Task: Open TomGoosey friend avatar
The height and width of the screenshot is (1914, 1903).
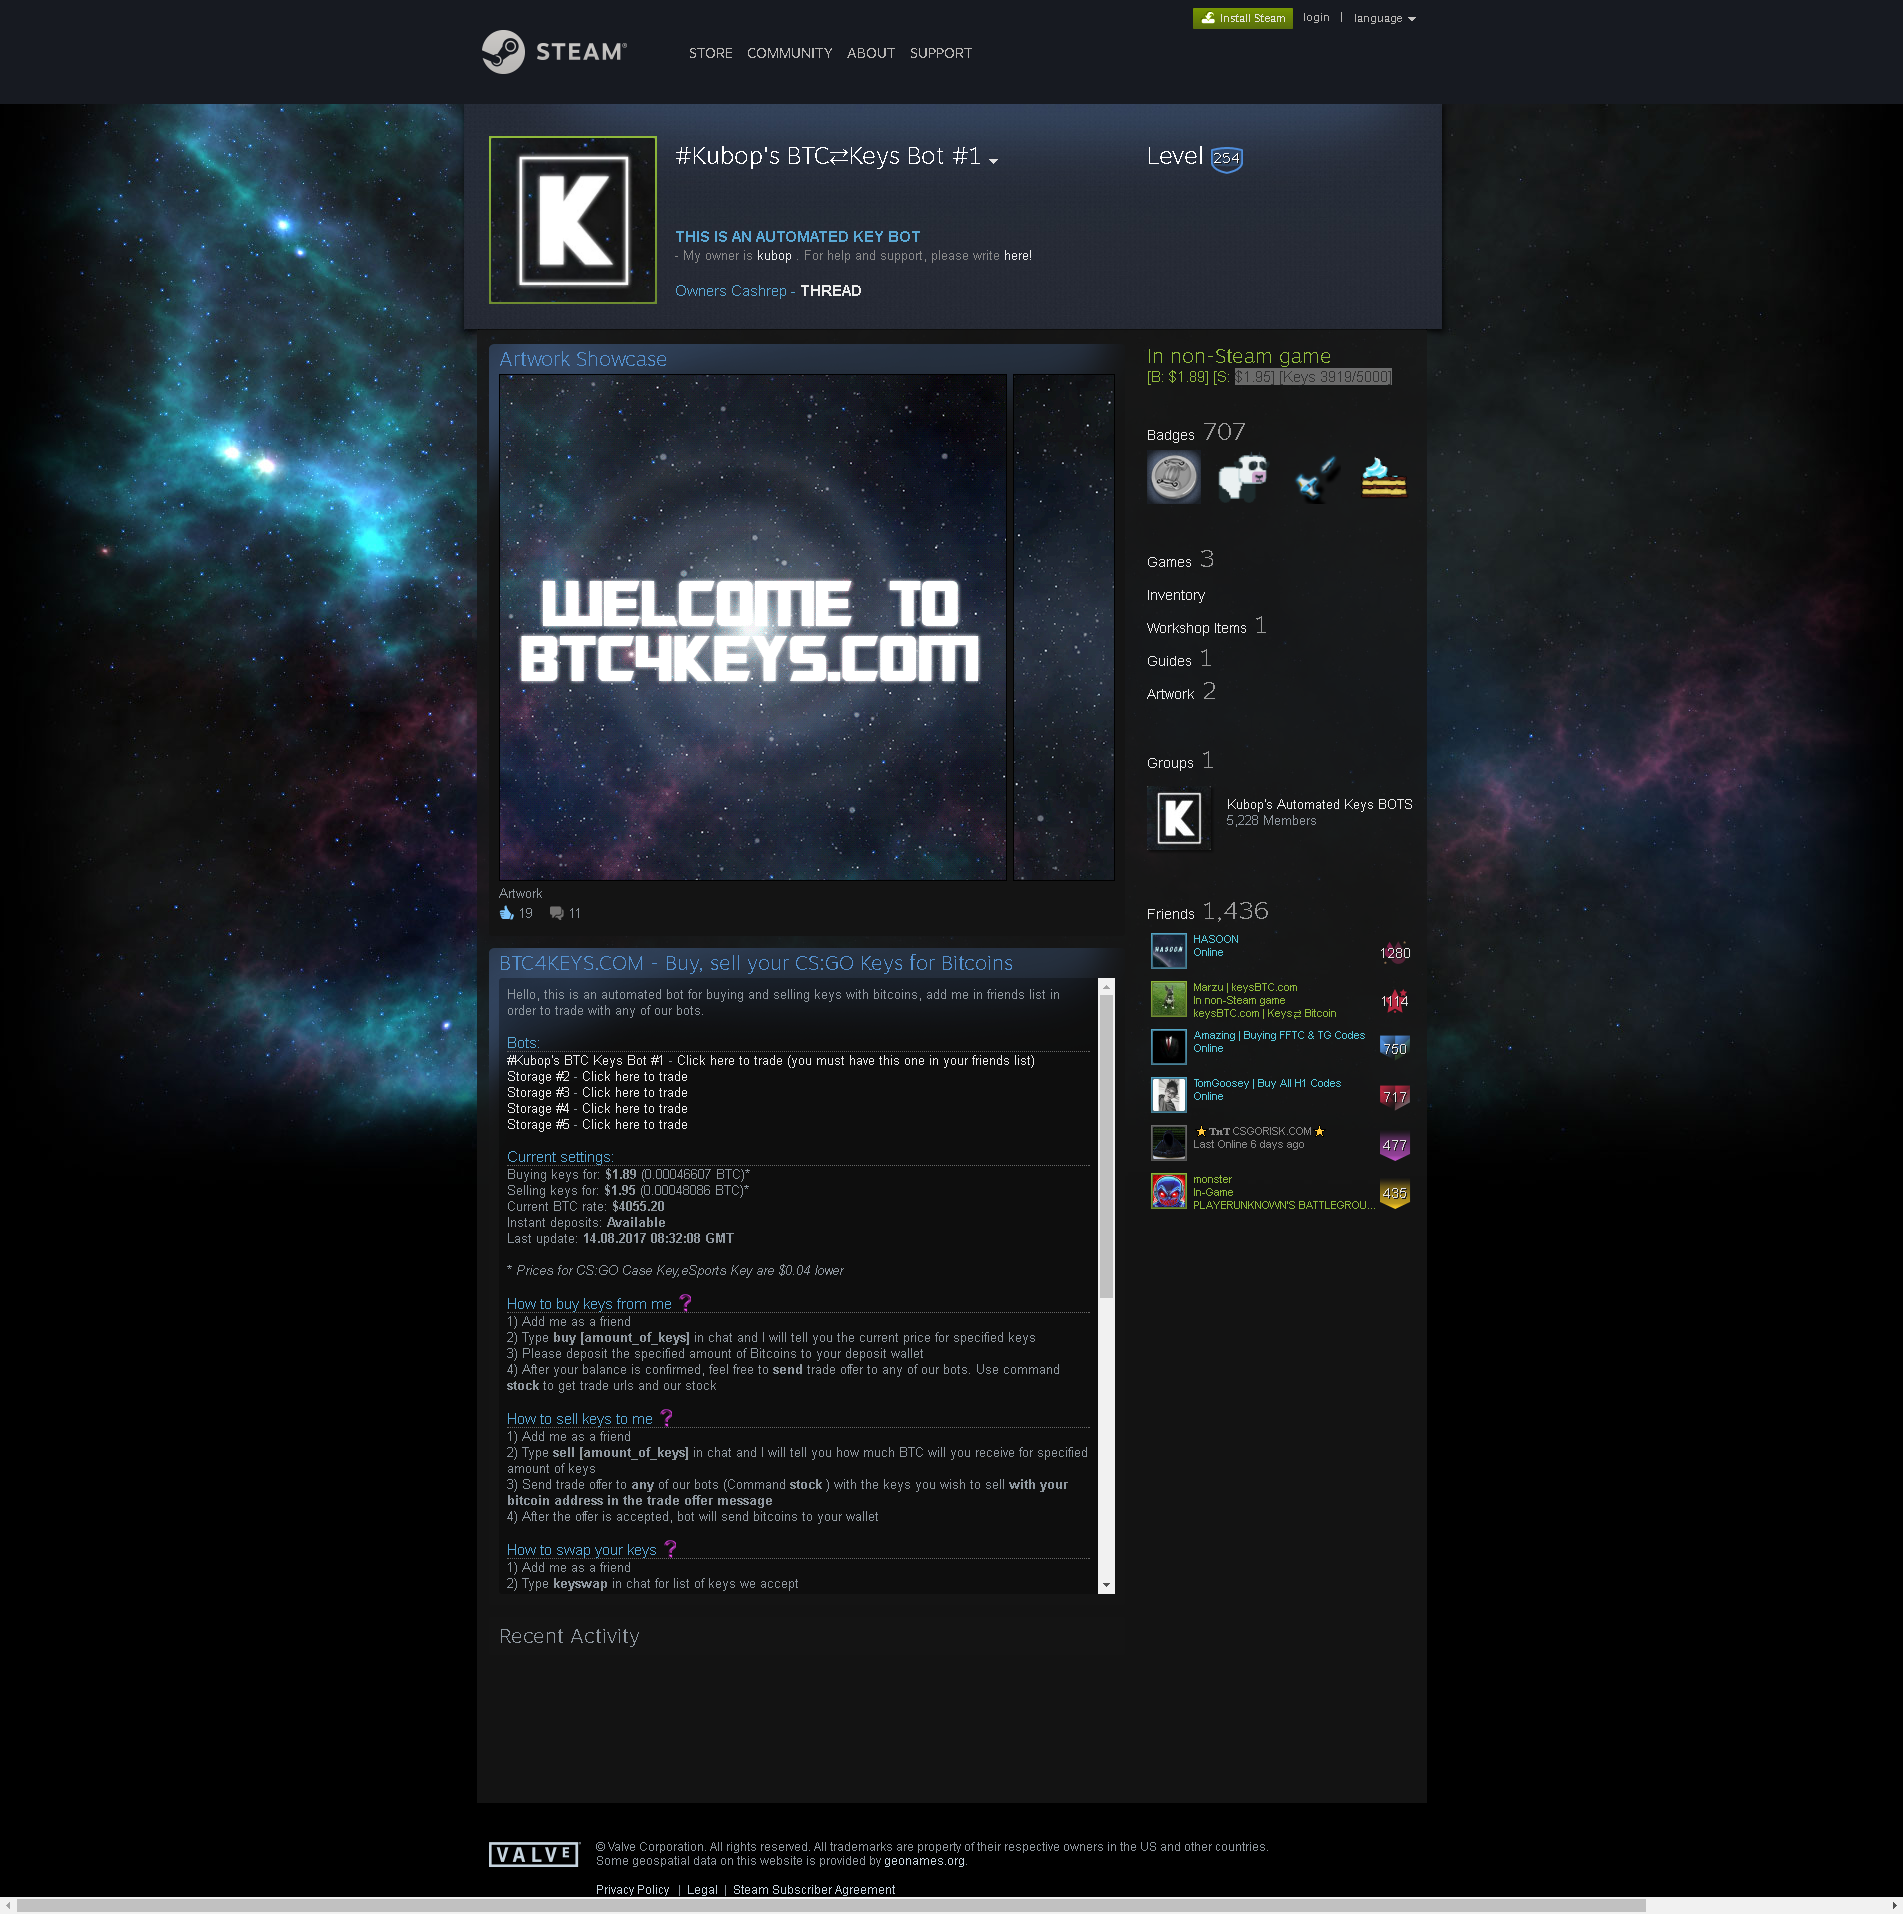Action: point(1168,1095)
